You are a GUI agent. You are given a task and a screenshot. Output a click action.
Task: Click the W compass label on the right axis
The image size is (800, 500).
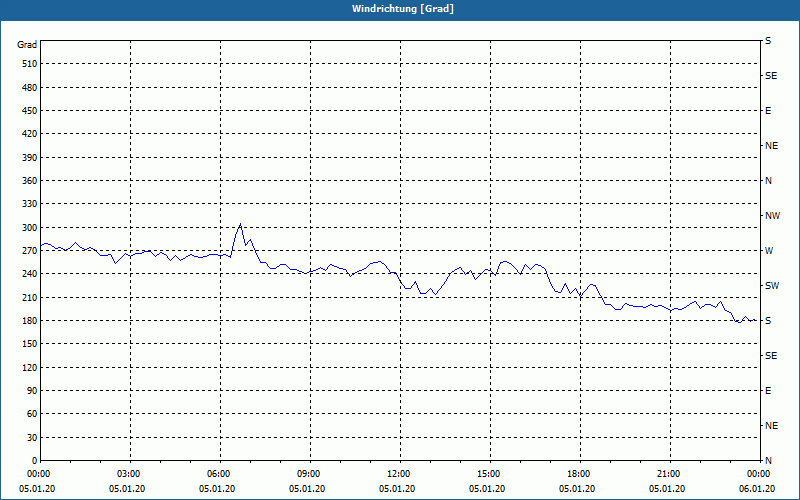[769, 251]
